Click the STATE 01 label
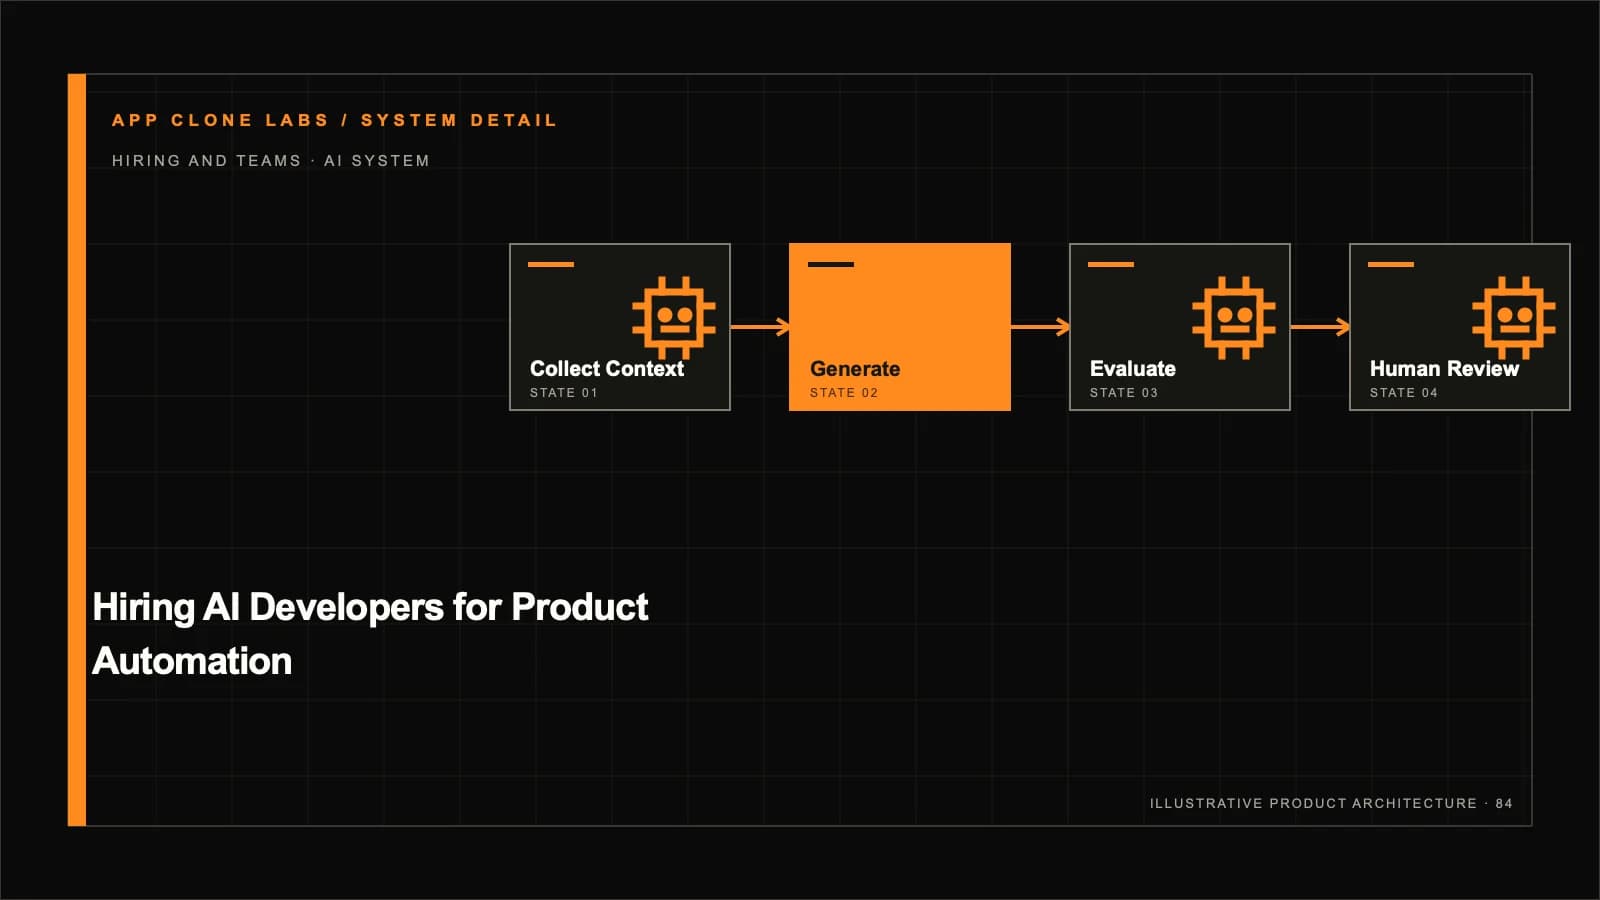This screenshot has height=900, width=1600. click(564, 393)
